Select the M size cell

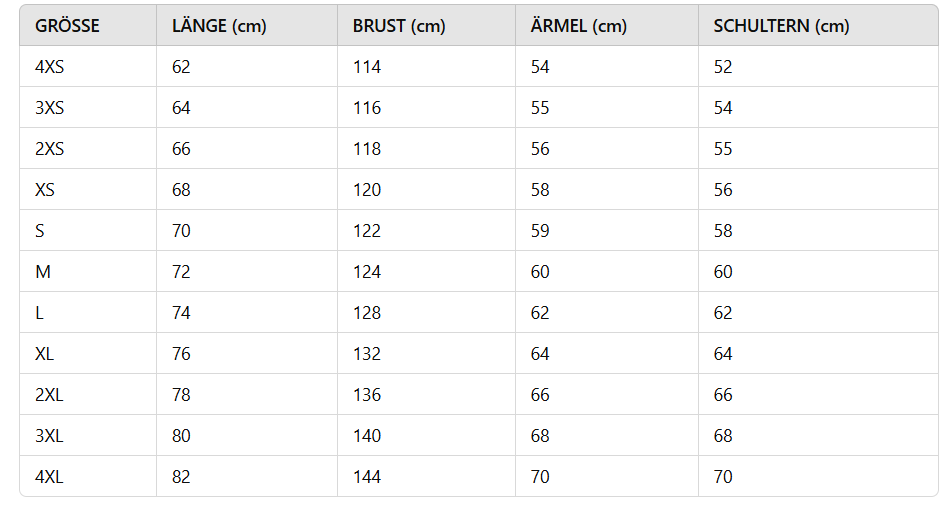click(x=42, y=272)
